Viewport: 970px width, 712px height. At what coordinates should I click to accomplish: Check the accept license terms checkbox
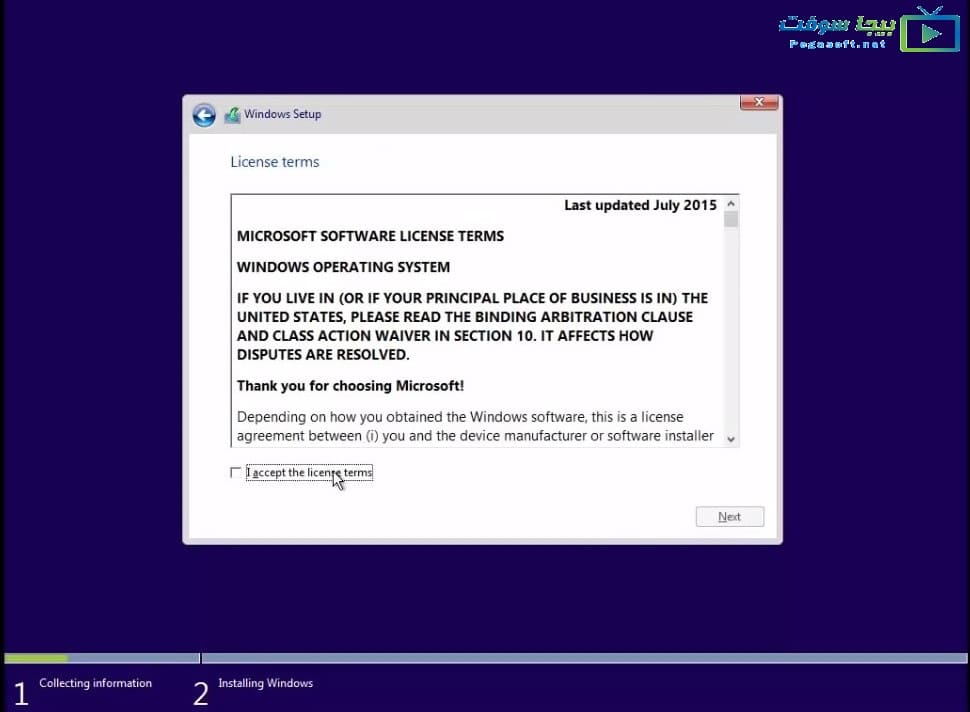tap(235, 473)
